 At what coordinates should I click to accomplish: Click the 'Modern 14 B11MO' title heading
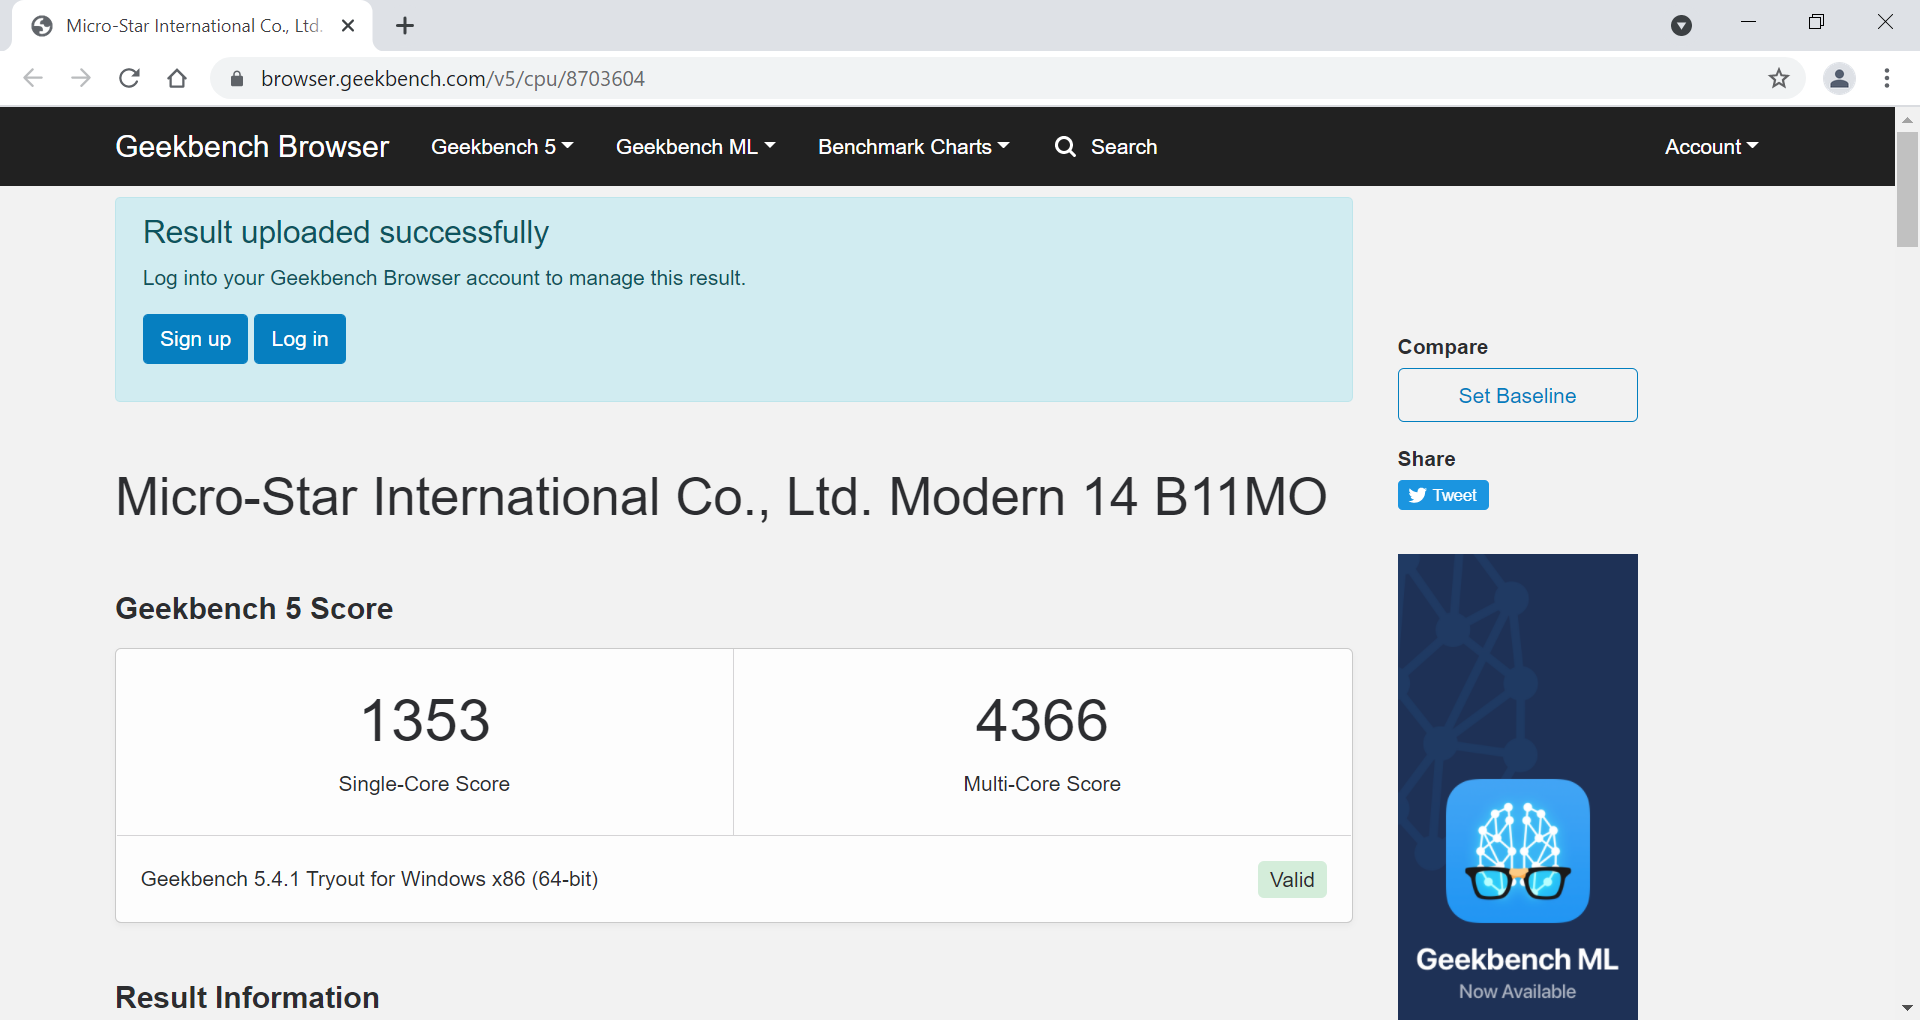721,497
